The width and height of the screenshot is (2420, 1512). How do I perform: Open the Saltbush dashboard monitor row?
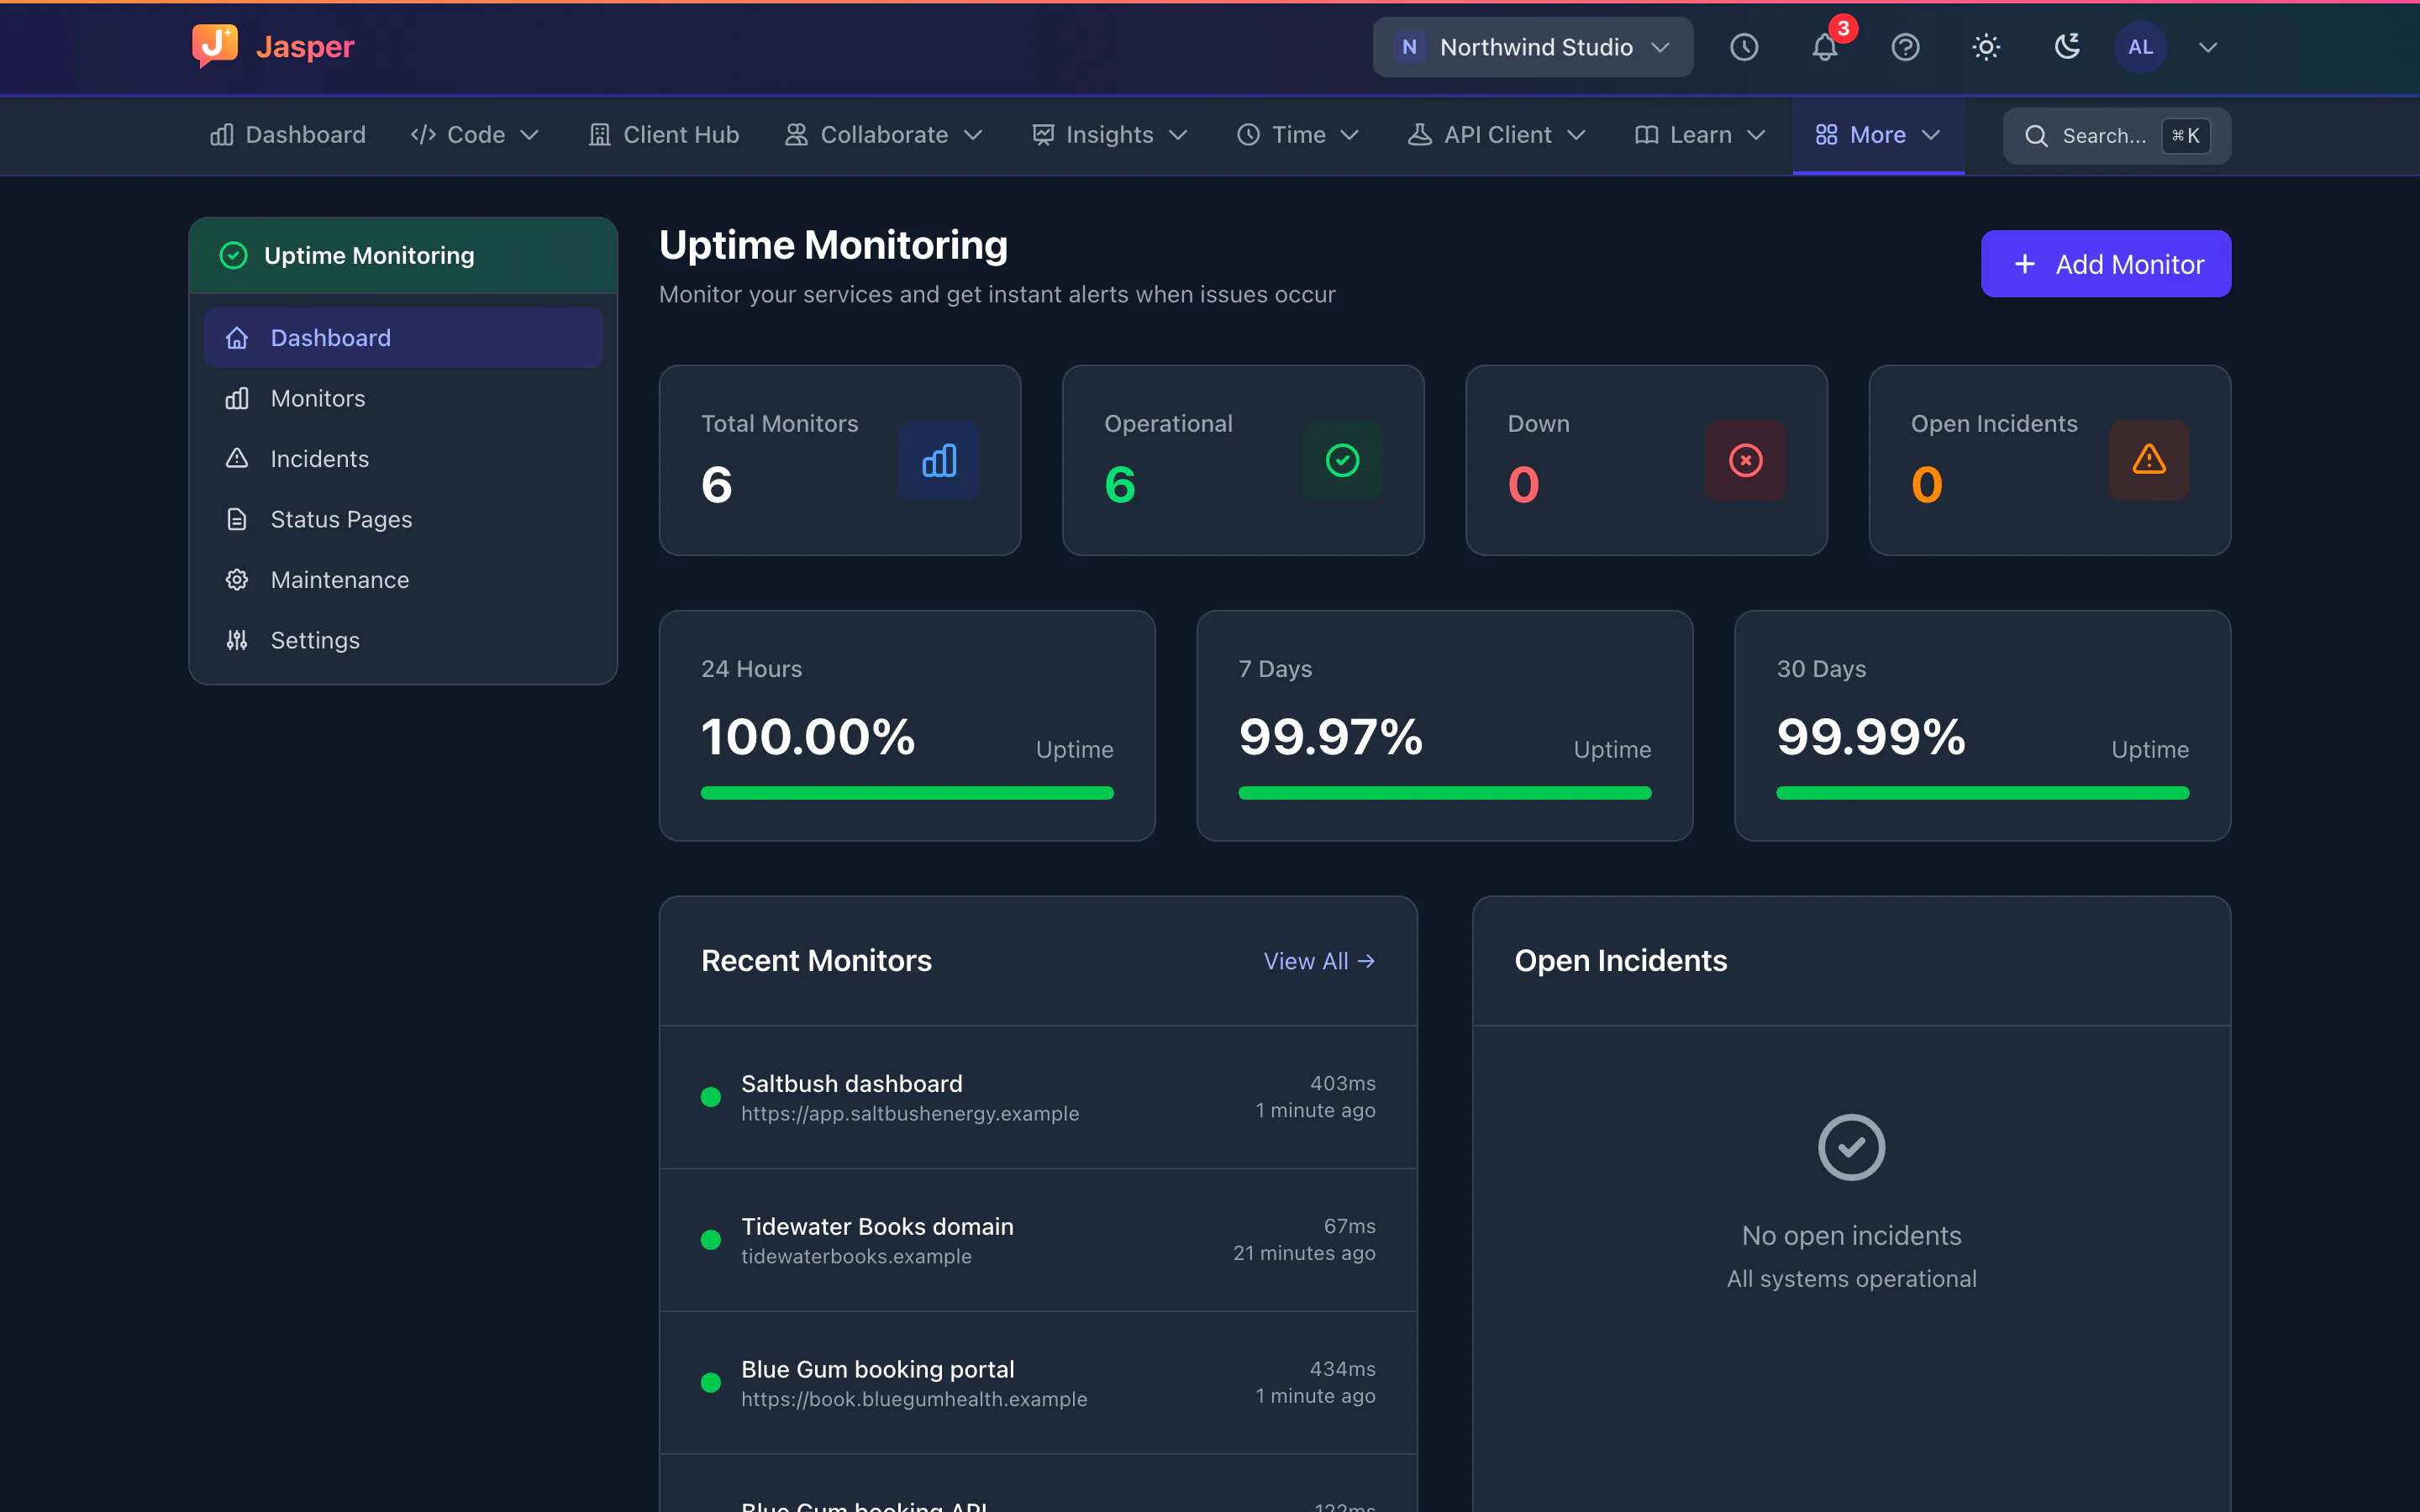tap(1038, 1097)
